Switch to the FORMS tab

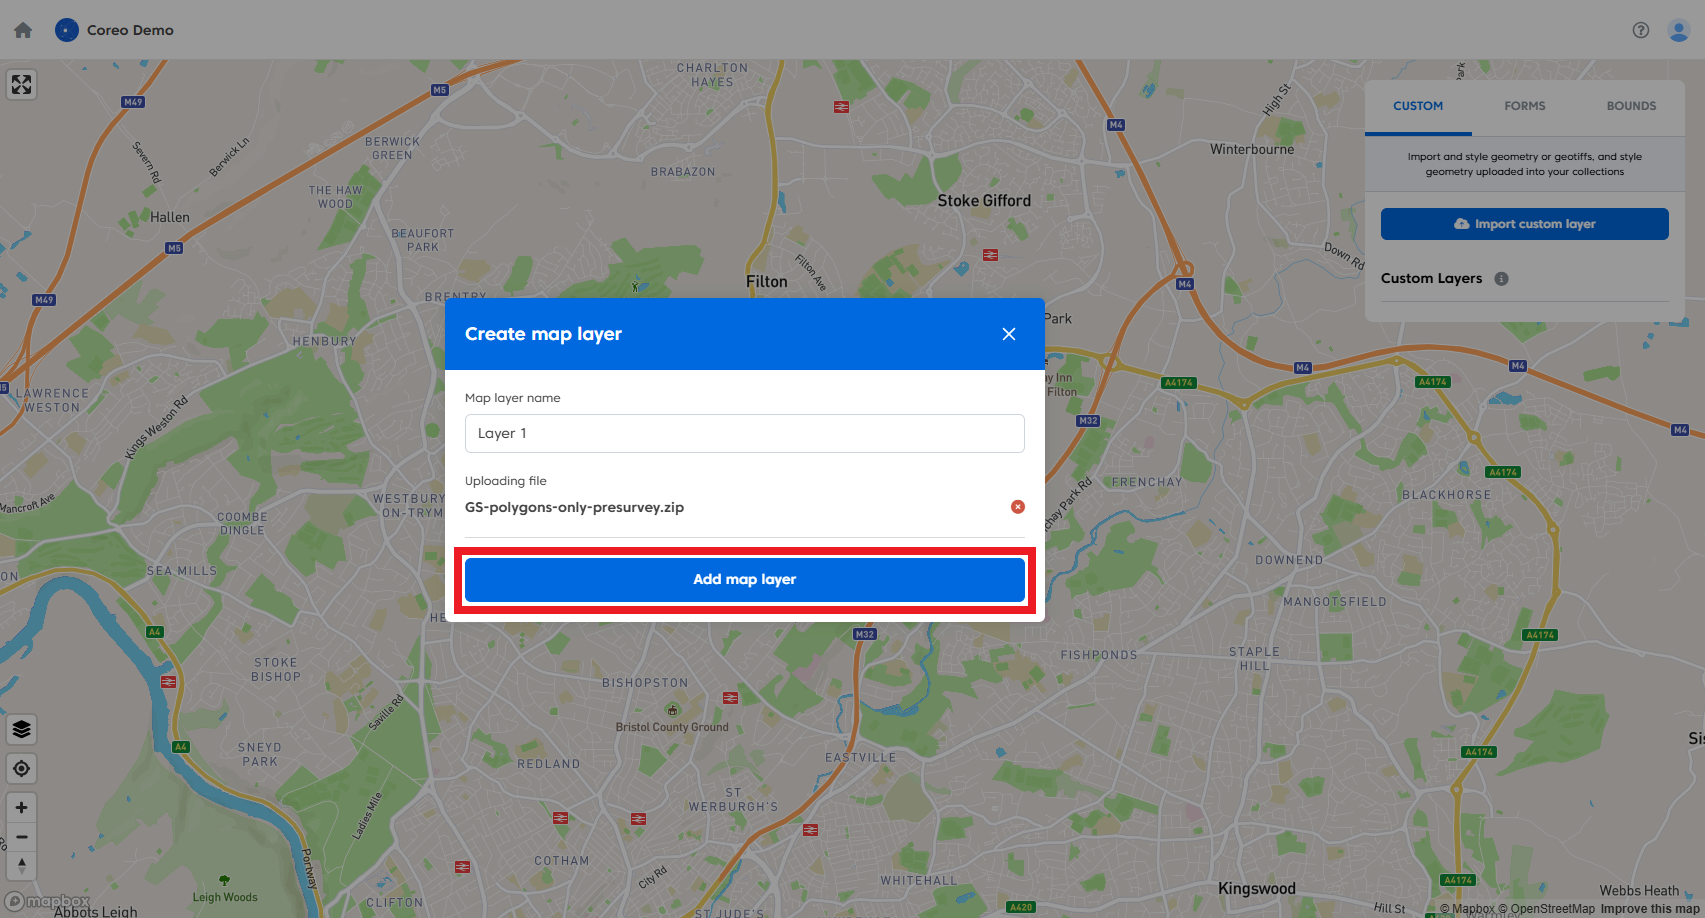click(x=1524, y=106)
